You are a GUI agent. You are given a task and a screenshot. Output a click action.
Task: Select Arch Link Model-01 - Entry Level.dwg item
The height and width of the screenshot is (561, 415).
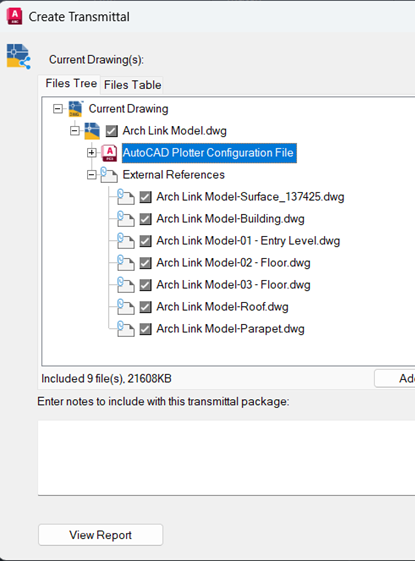[248, 241]
